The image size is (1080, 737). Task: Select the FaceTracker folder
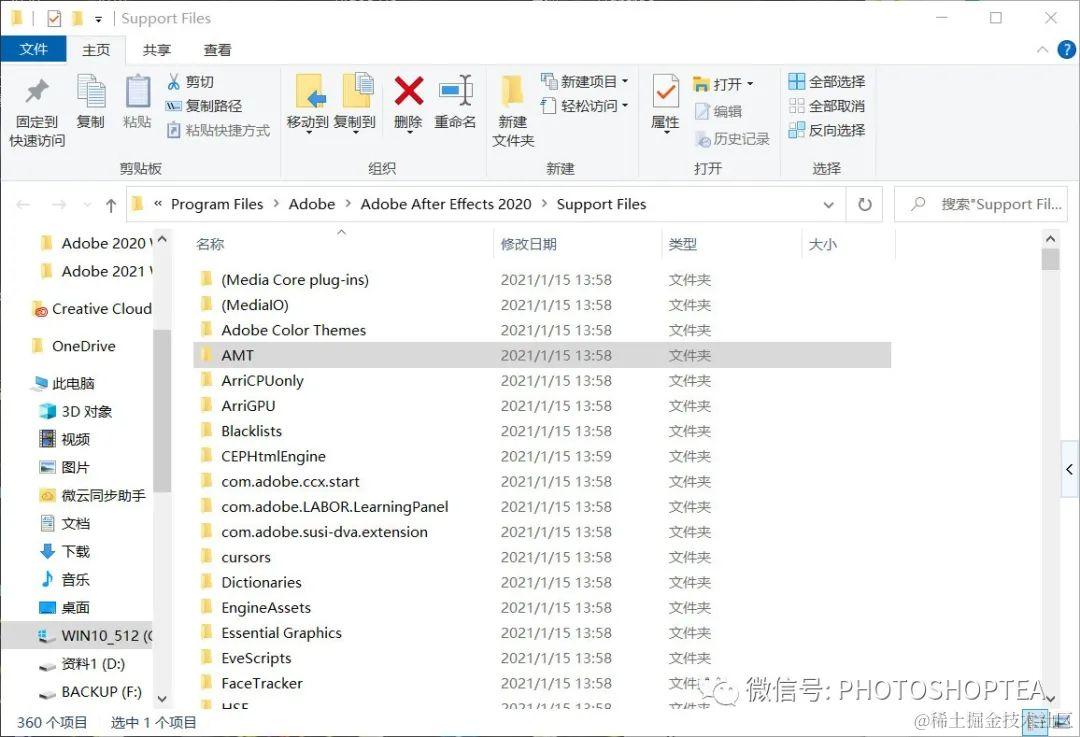(541, 683)
